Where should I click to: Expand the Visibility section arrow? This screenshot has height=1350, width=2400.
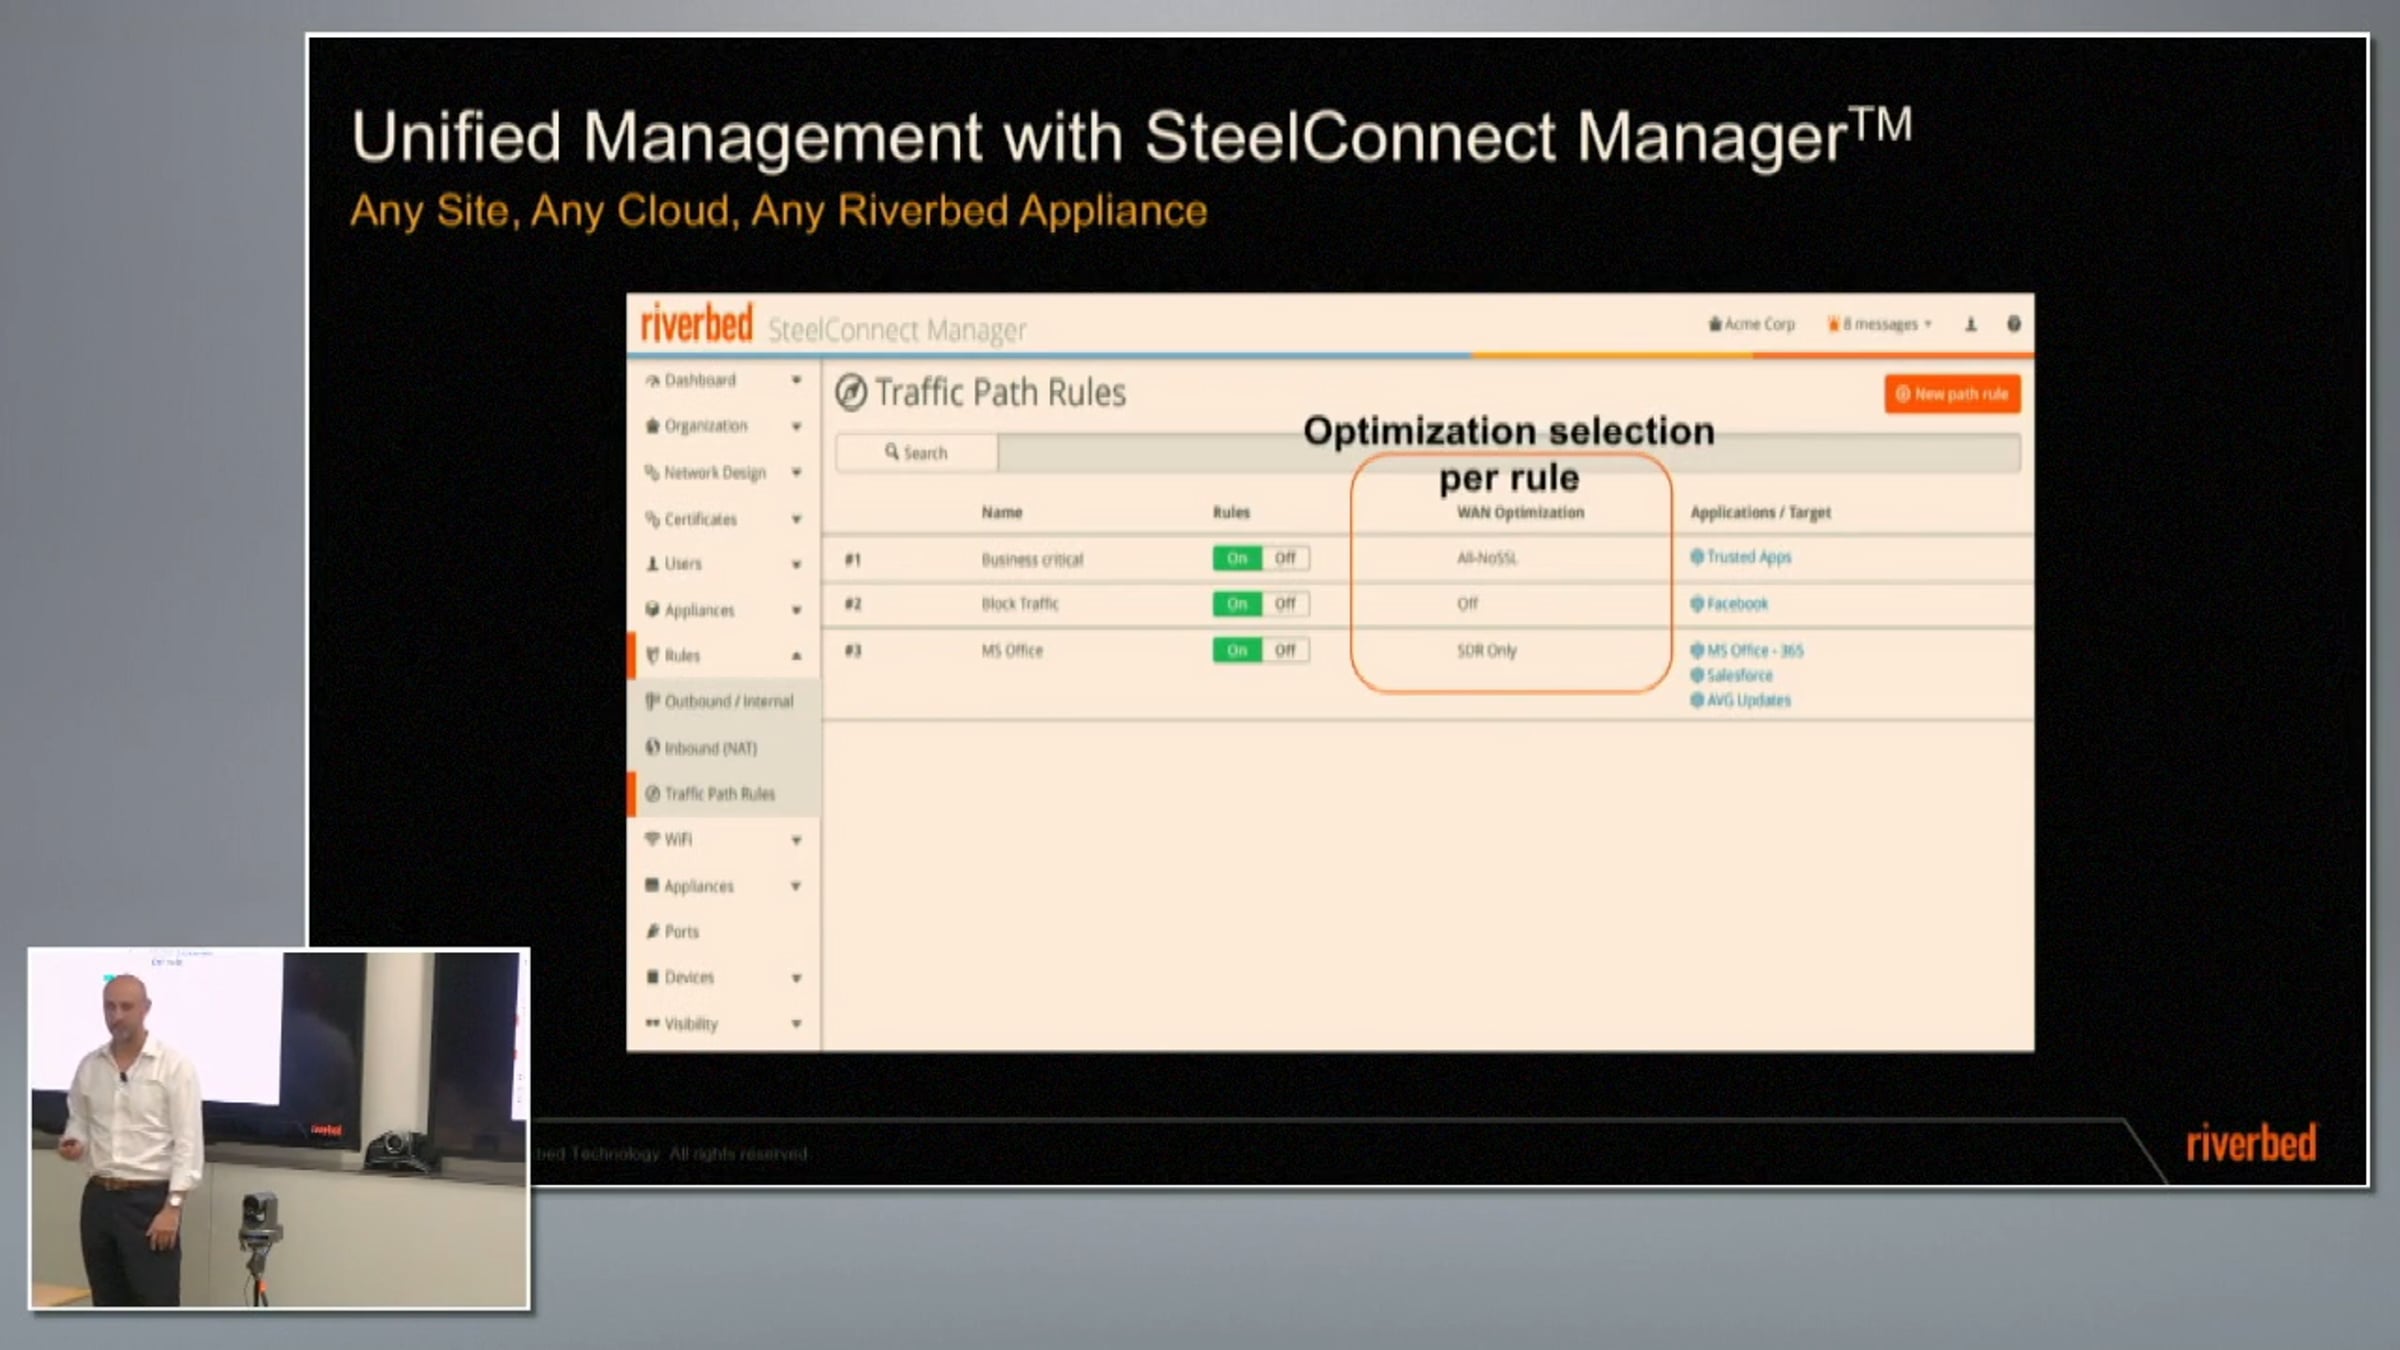click(x=797, y=1024)
